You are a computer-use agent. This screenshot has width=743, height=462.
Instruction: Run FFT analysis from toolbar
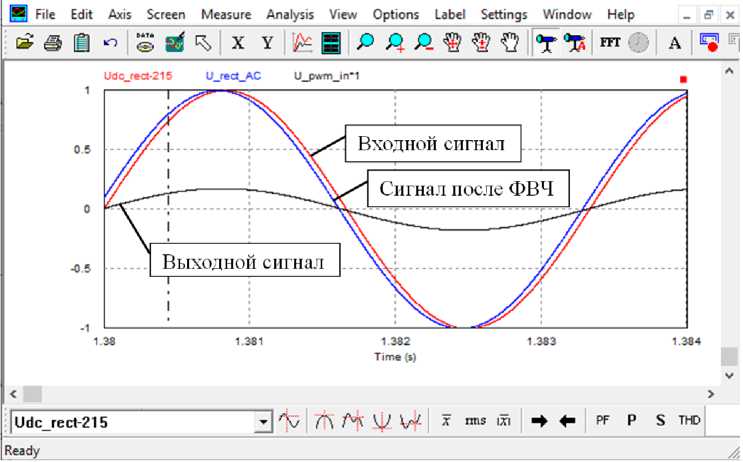(609, 42)
